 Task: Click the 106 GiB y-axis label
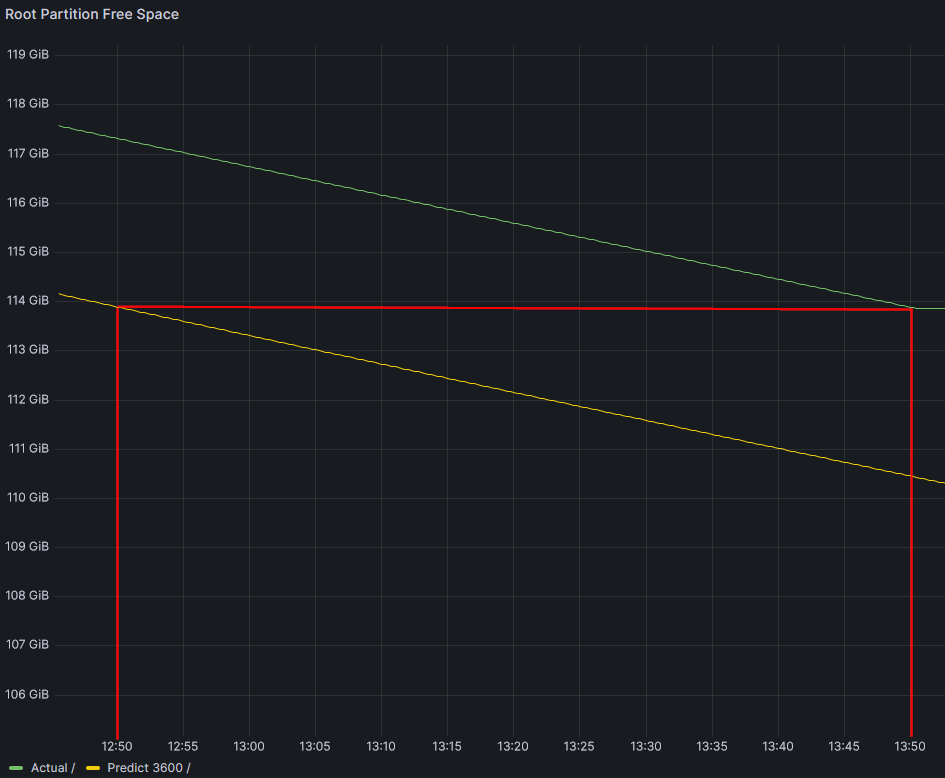click(x=28, y=694)
